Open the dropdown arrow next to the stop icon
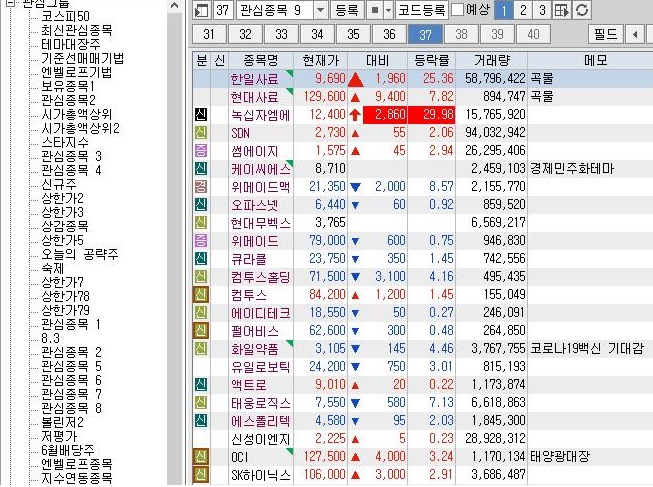This screenshot has width=653, height=487. pos(388,10)
